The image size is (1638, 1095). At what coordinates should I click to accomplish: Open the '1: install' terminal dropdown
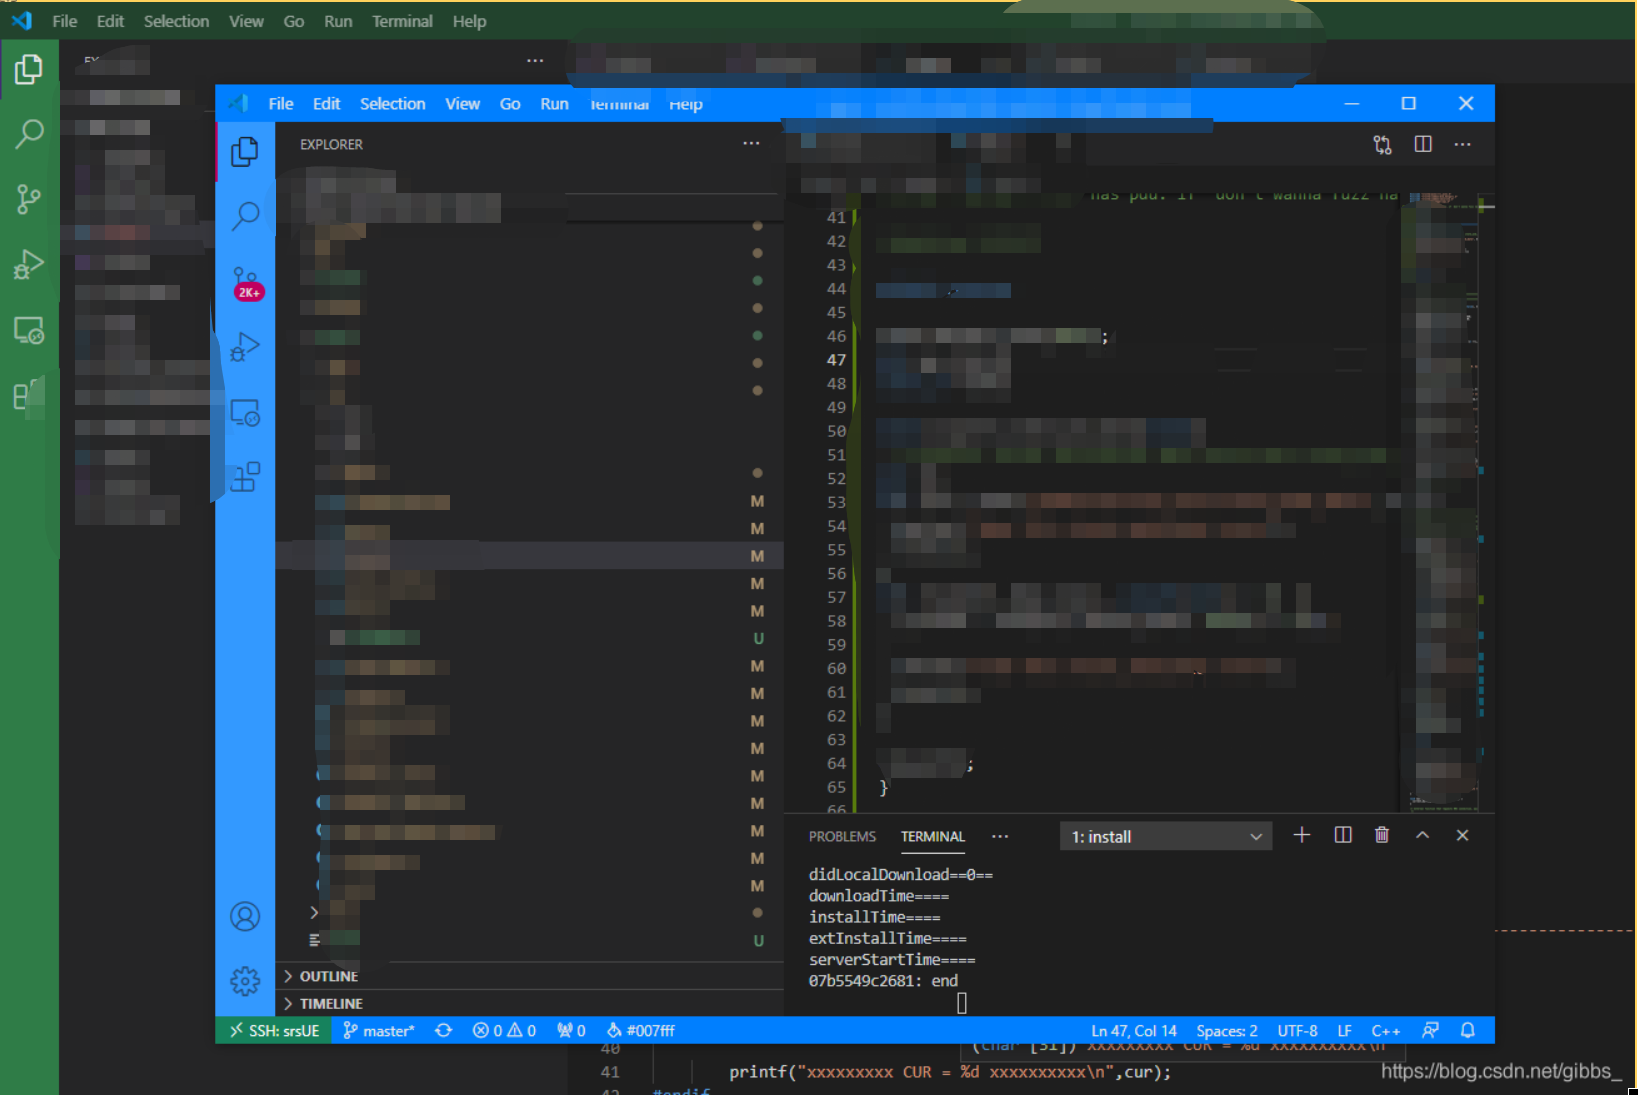tap(1165, 836)
